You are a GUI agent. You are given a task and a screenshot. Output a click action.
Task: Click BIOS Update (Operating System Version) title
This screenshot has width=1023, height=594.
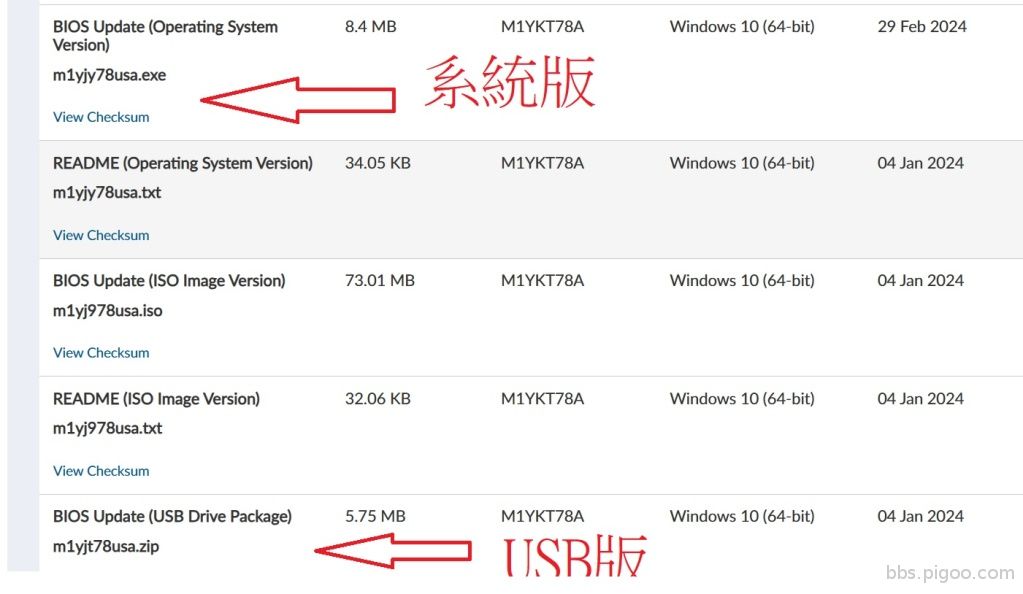tap(165, 36)
